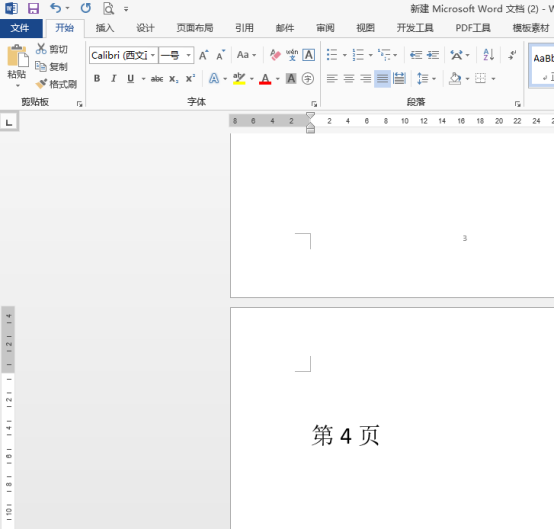Toggle Subscript formatting

click(173, 79)
